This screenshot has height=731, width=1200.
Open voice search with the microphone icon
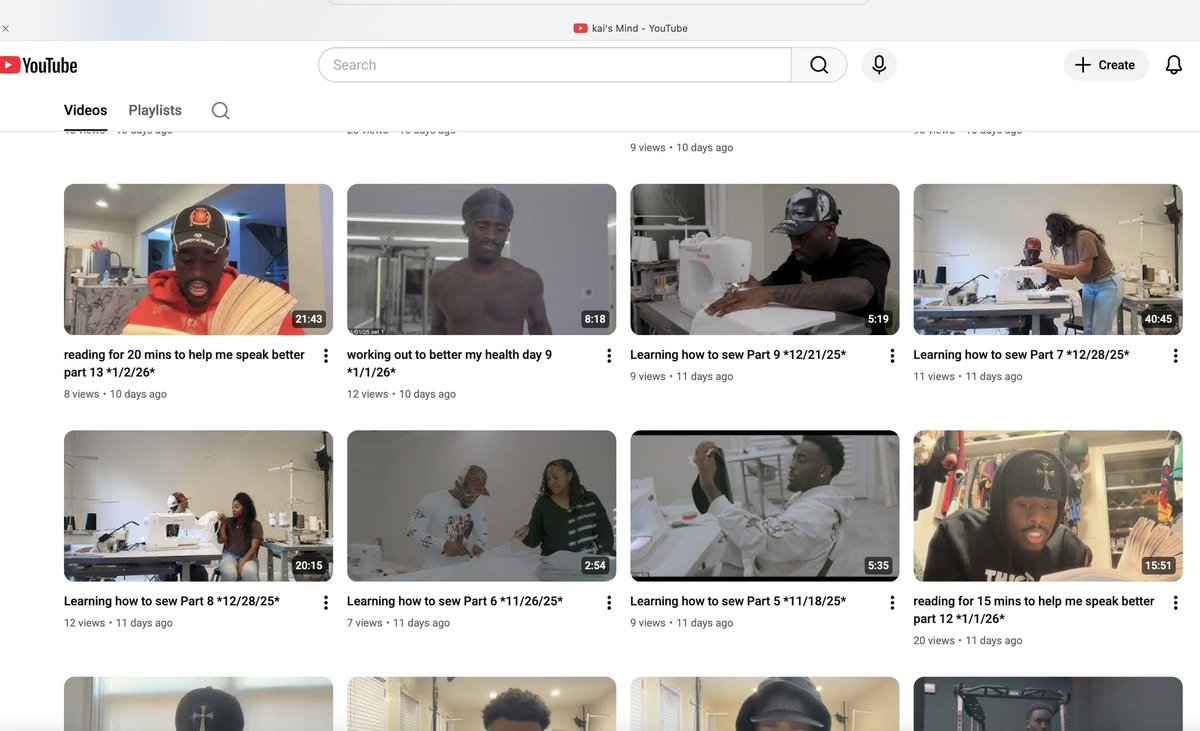[x=878, y=64]
